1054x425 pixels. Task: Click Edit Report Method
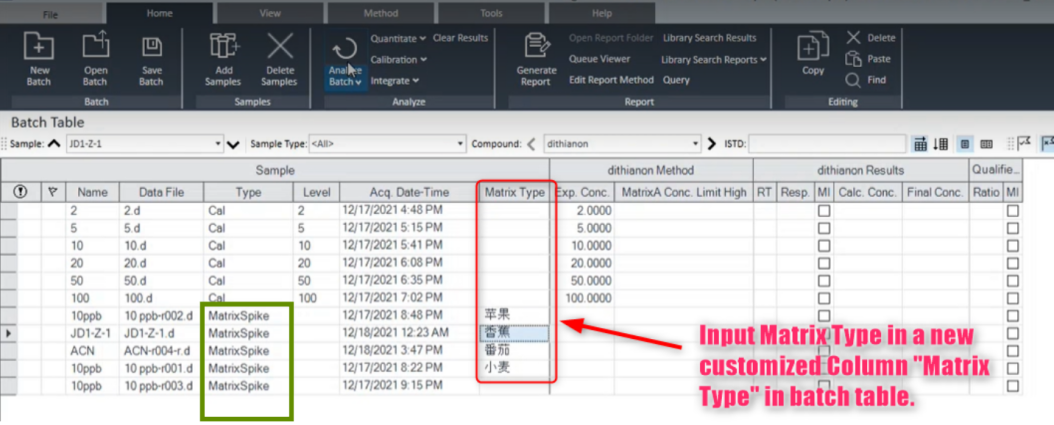pyautogui.click(x=611, y=79)
